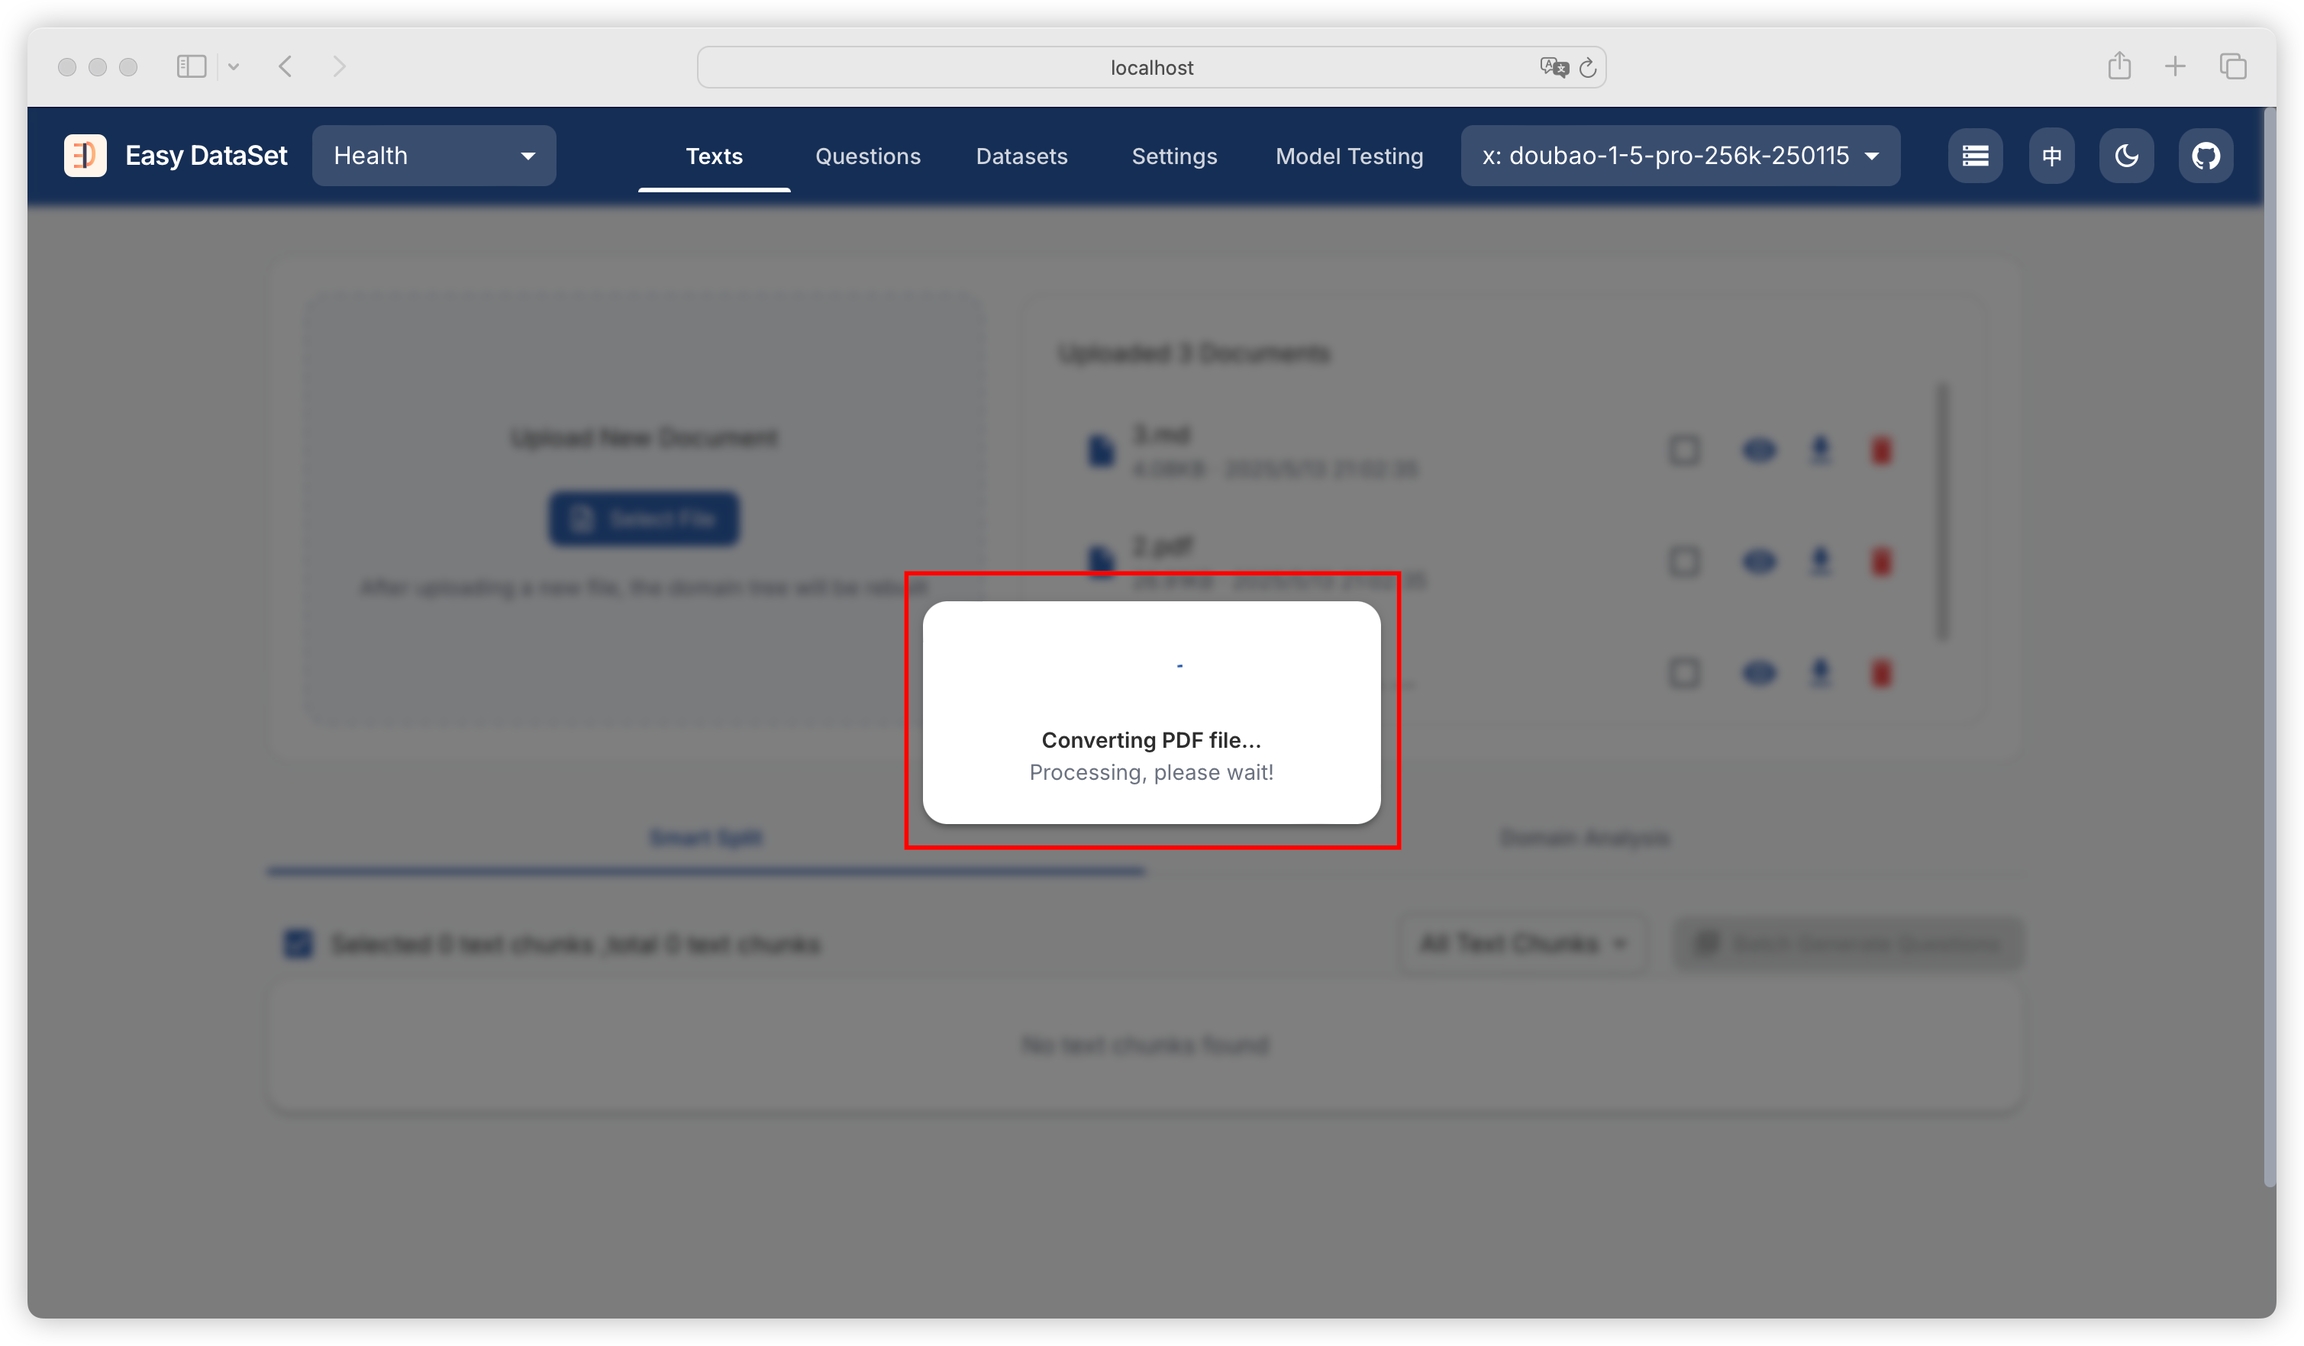The height and width of the screenshot is (1346, 2304).
Task: Click the localhost address bar
Action: 1150,68
